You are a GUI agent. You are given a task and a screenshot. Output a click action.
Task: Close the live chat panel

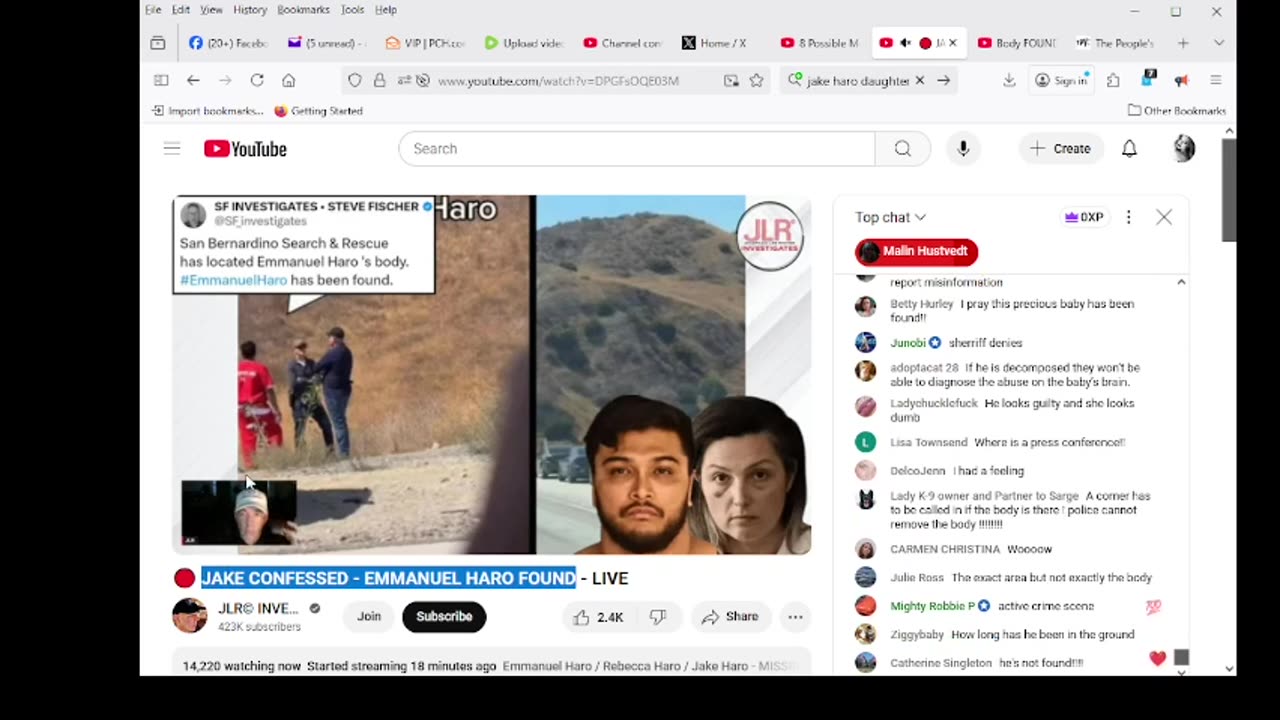(x=1164, y=217)
